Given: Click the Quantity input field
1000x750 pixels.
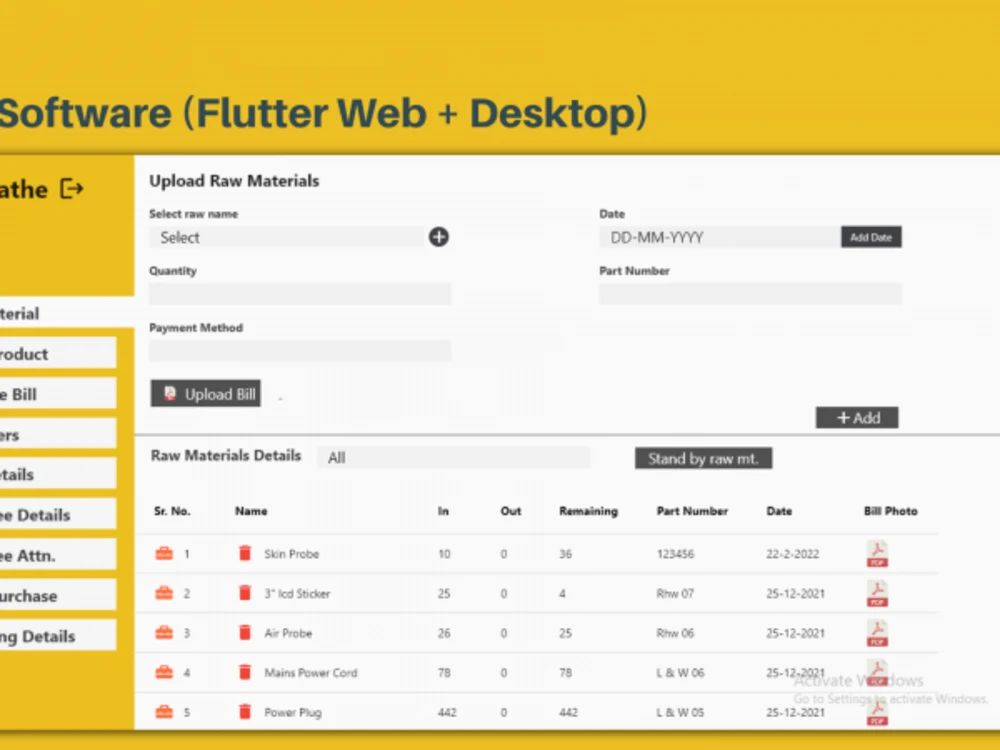Looking at the screenshot, I should 300,294.
